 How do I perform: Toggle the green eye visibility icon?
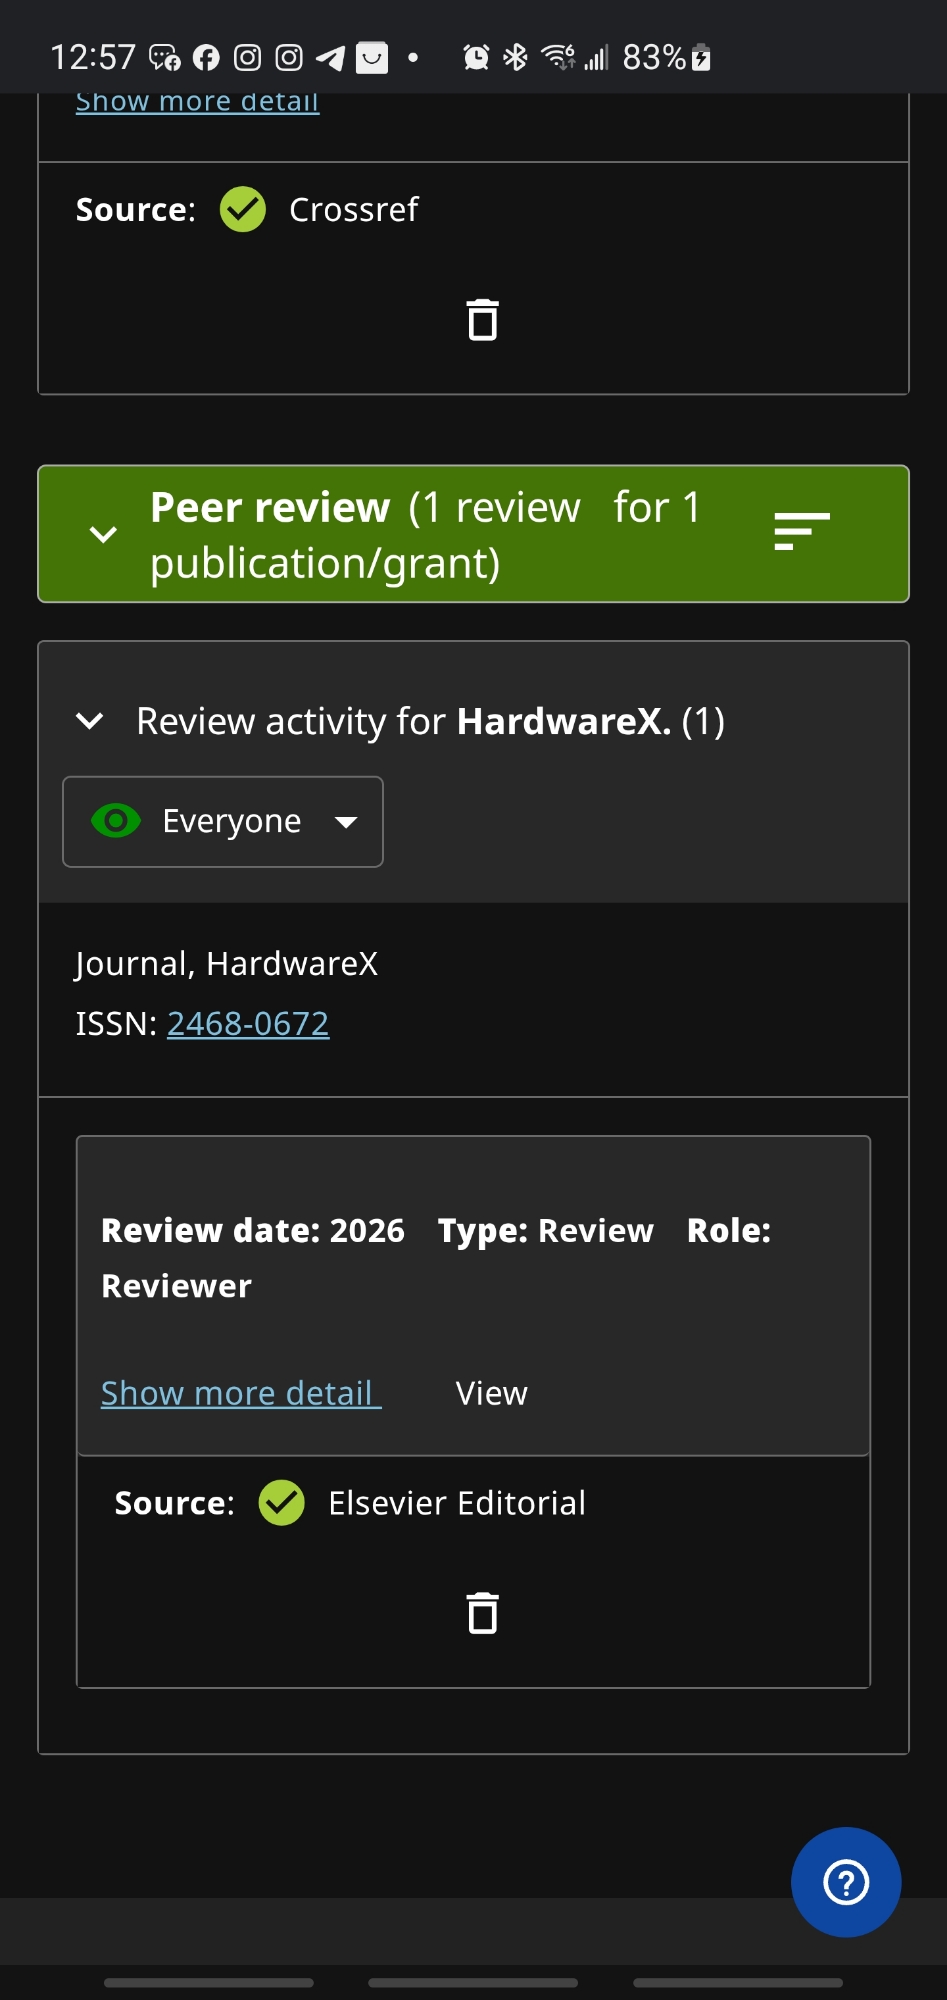click(116, 821)
